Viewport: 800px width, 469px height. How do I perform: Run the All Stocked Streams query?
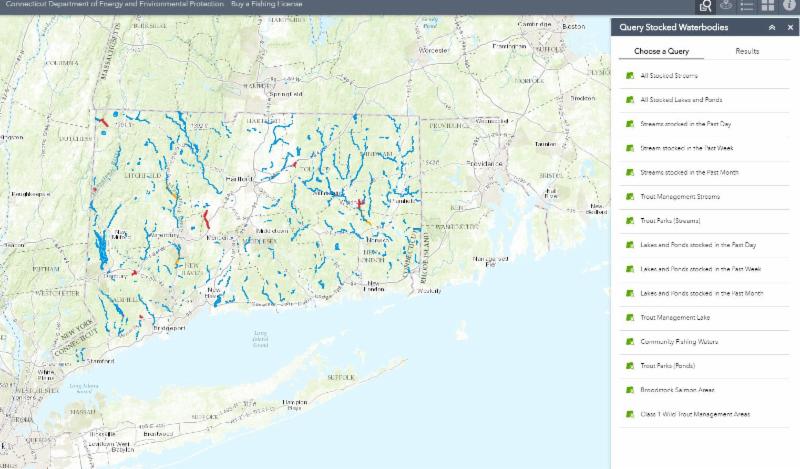pyautogui.click(x=705, y=76)
